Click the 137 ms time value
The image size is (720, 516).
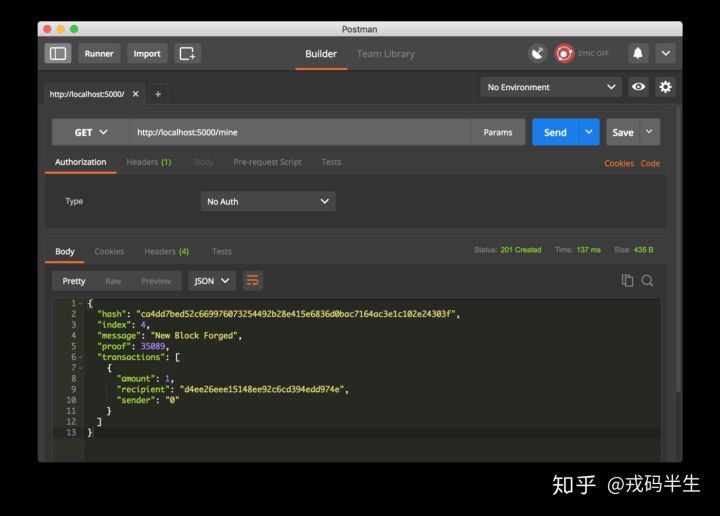click(589, 250)
